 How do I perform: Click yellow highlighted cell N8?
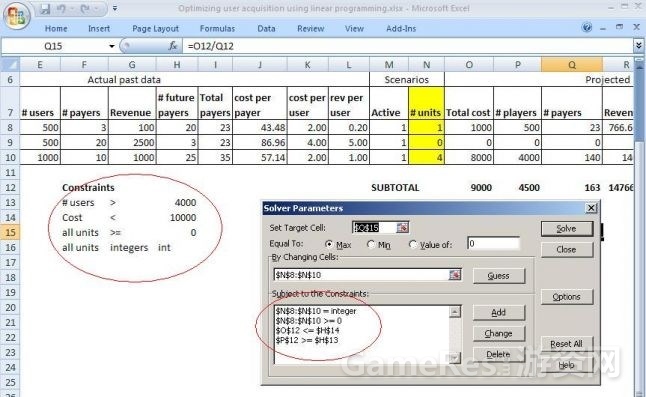pos(426,127)
